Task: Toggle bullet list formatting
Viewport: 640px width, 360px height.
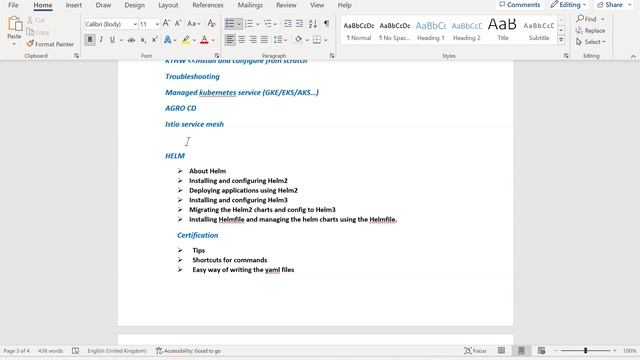Action: point(230,24)
